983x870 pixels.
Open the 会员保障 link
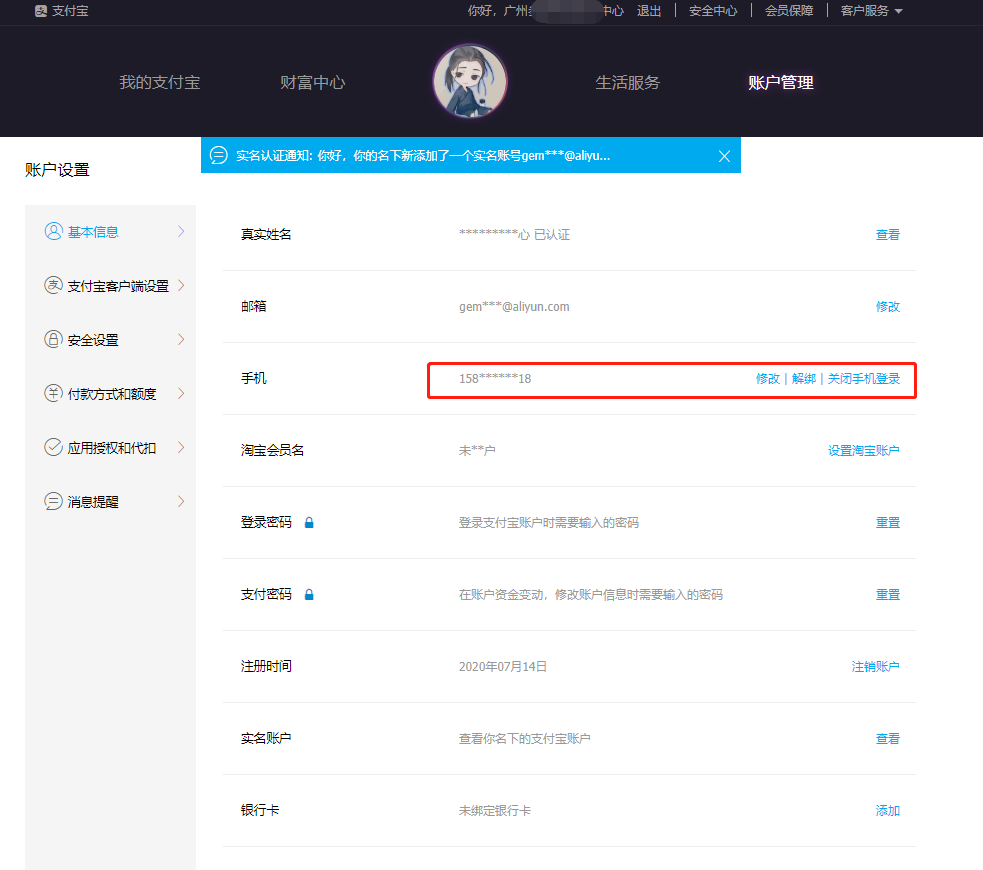[789, 11]
